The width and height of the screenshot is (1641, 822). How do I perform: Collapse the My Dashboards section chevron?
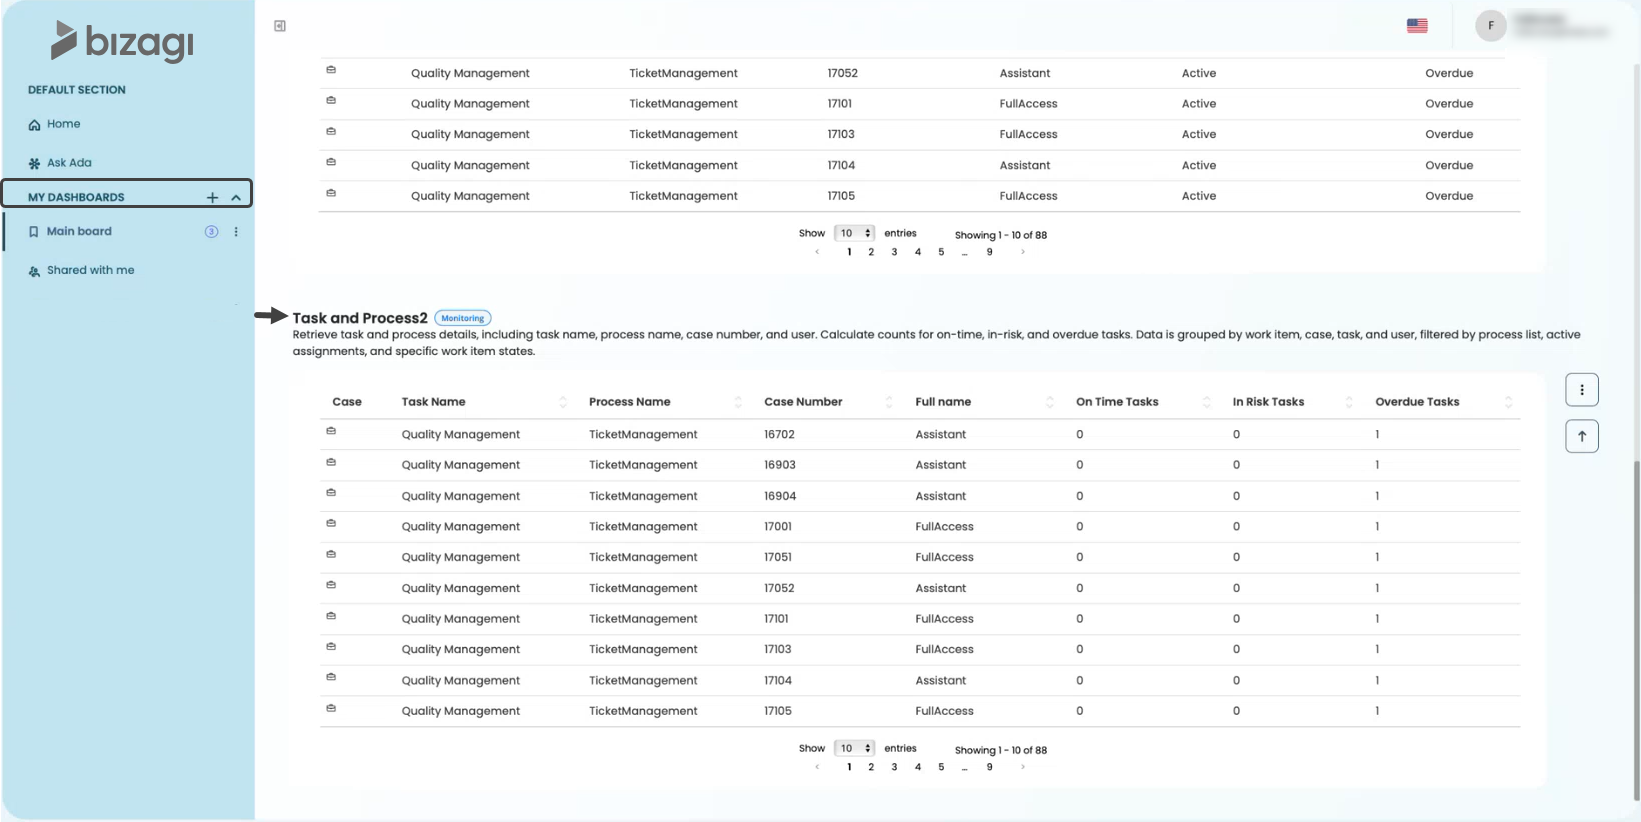236,197
